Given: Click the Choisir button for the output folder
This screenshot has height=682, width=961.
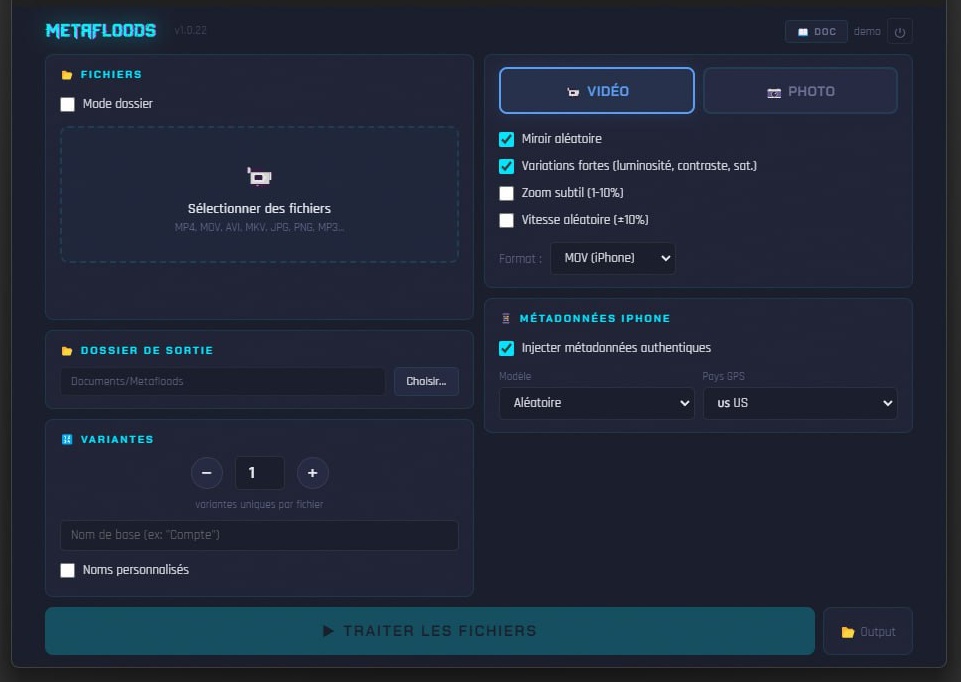Looking at the screenshot, I should click(426, 381).
